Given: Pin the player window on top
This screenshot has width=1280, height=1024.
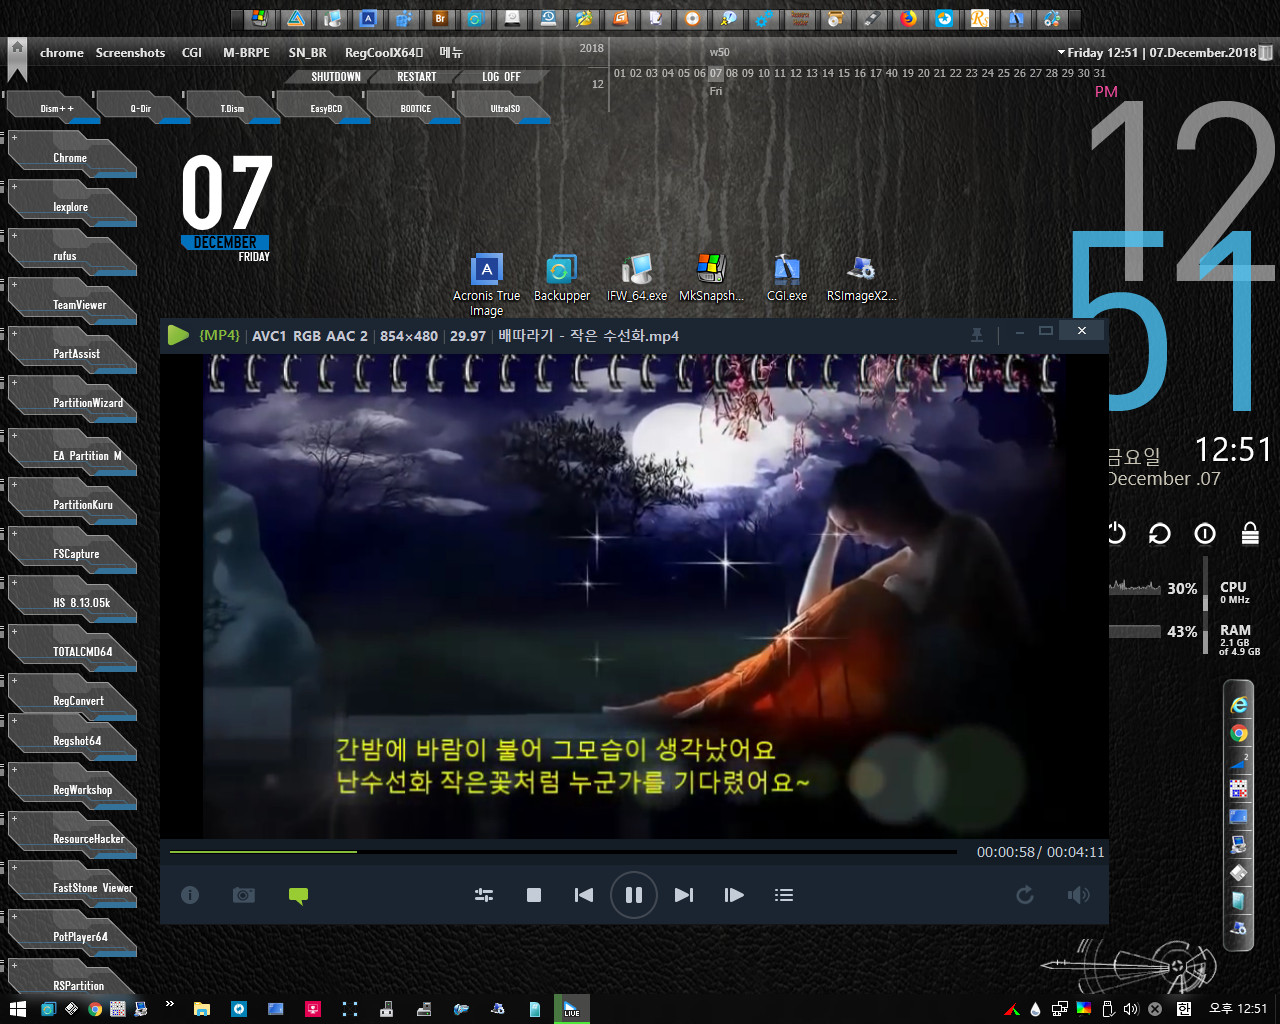Looking at the screenshot, I should click(977, 335).
